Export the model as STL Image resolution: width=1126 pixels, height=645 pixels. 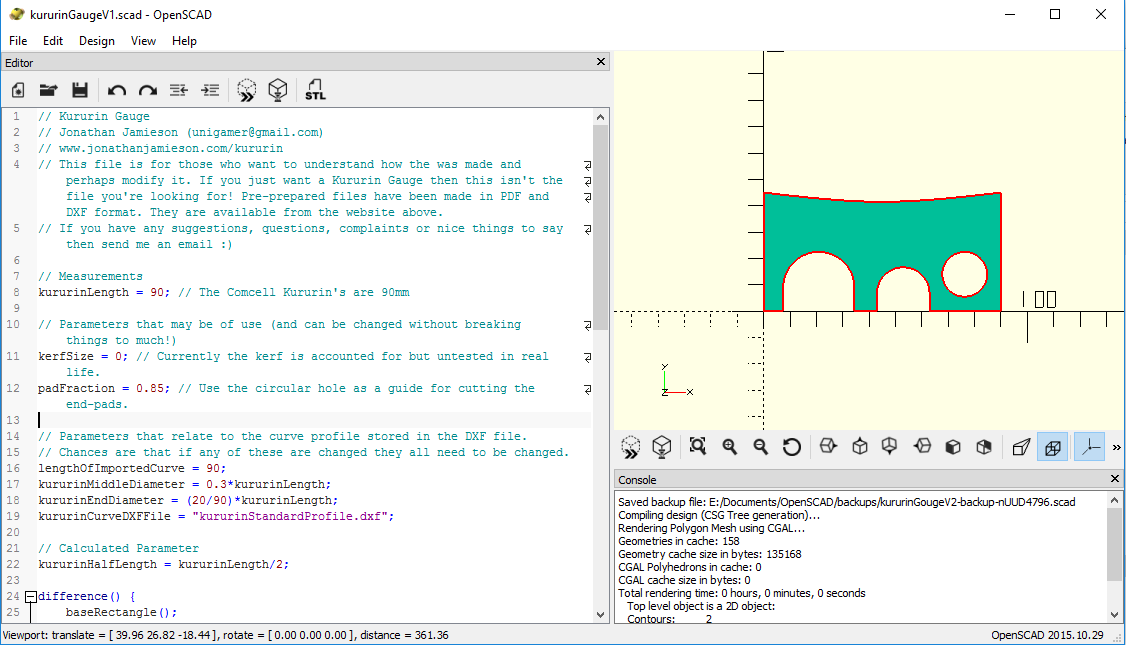click(x=315, y=90)
